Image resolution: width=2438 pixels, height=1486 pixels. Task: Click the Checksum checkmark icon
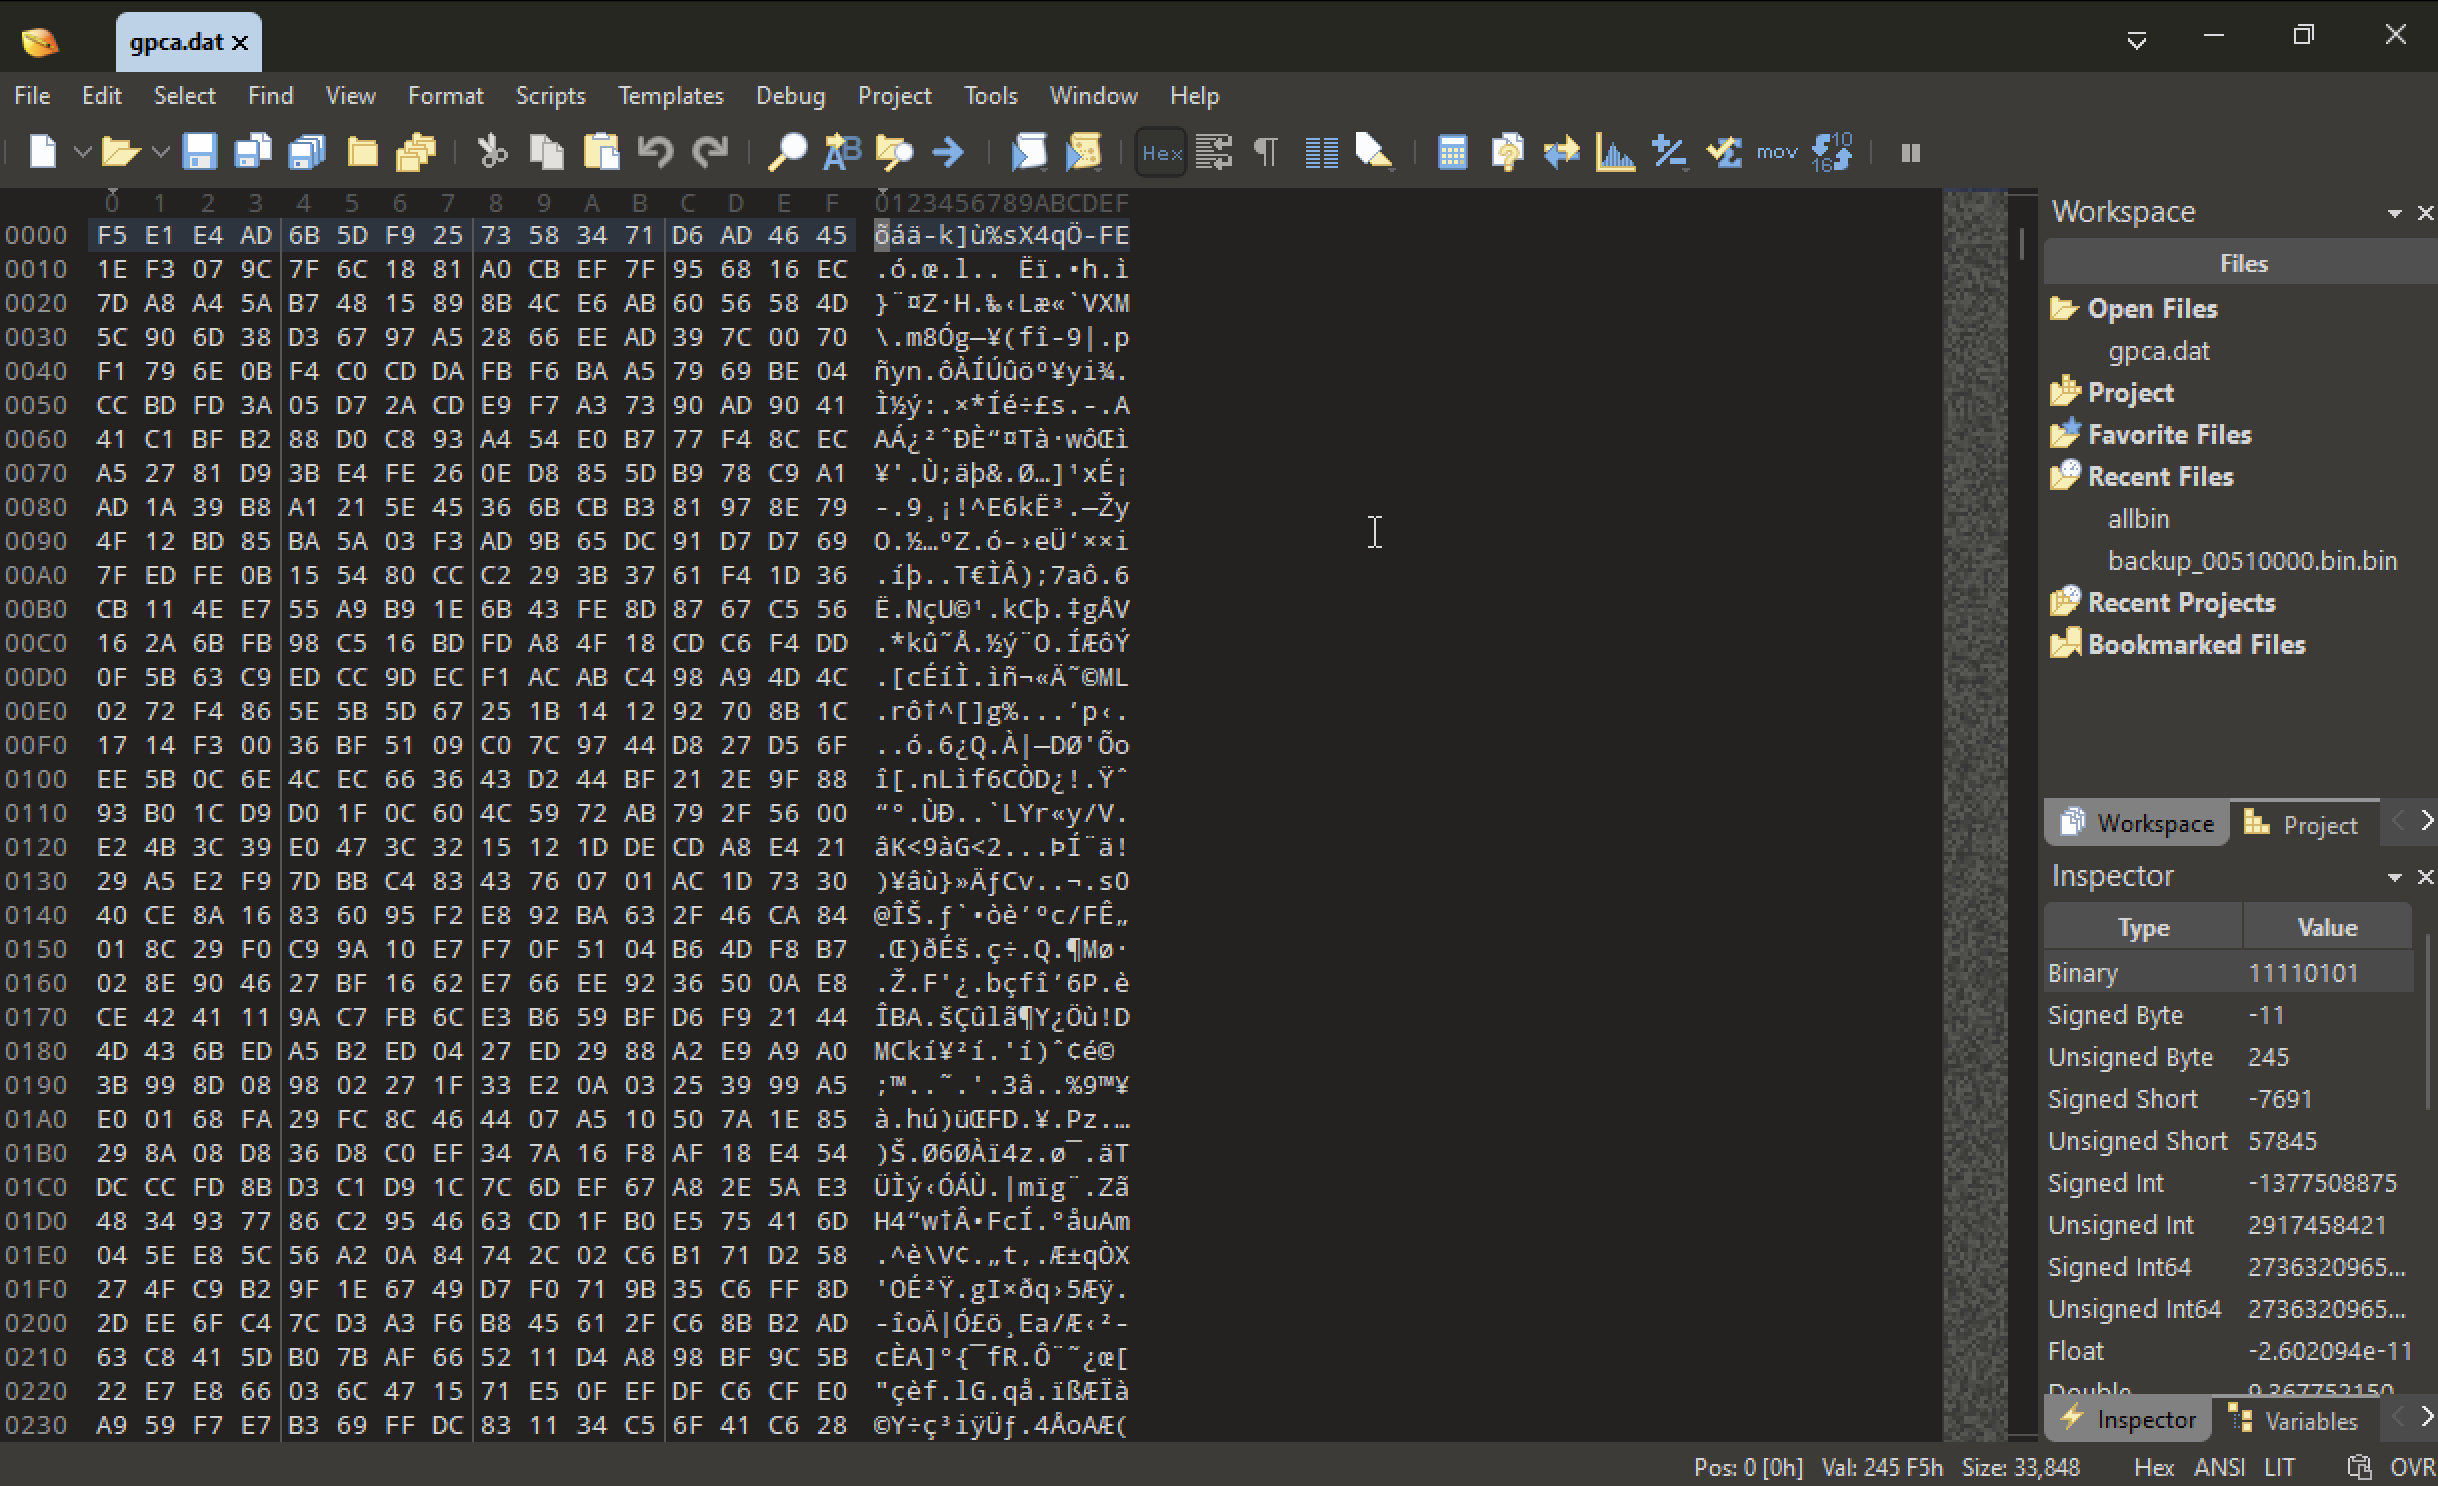coord(1724,153)
